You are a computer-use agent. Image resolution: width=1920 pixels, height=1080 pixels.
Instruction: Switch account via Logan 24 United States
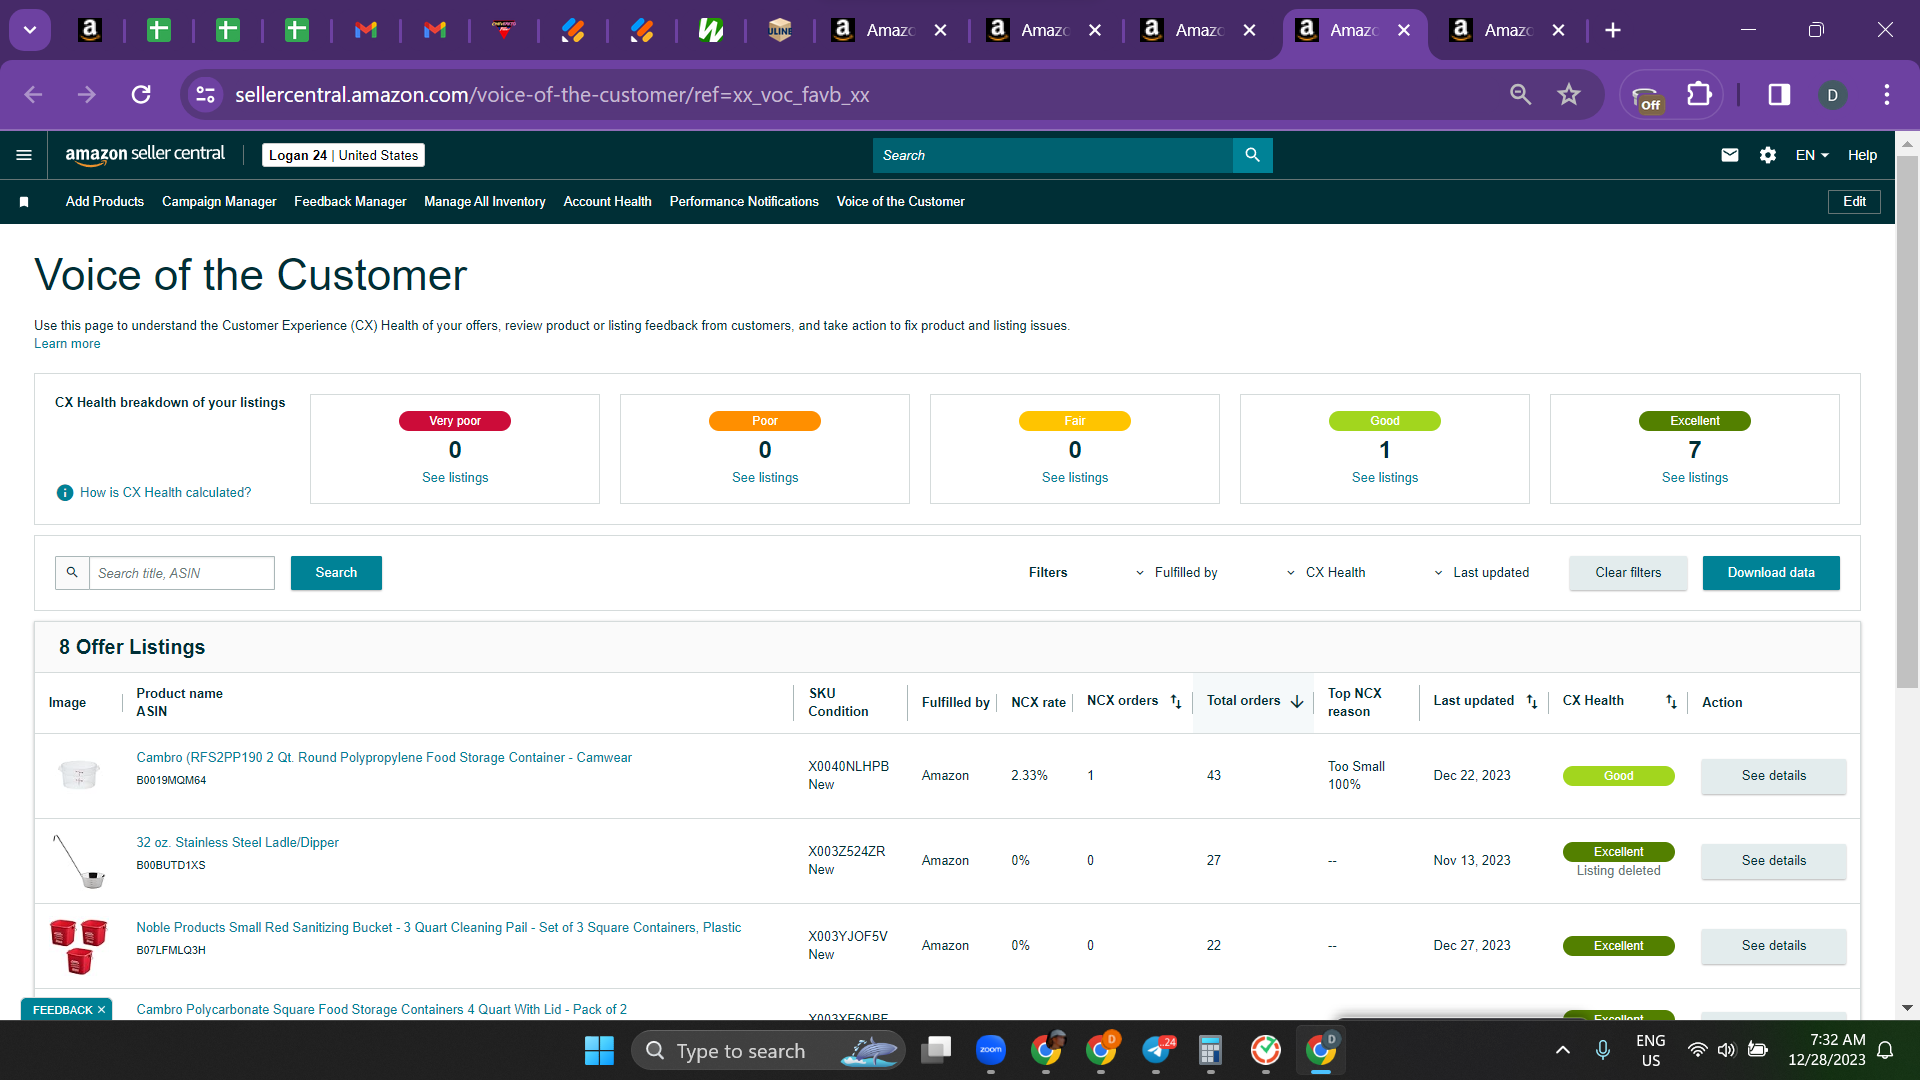pyautogui.click(x=343, y=155)
